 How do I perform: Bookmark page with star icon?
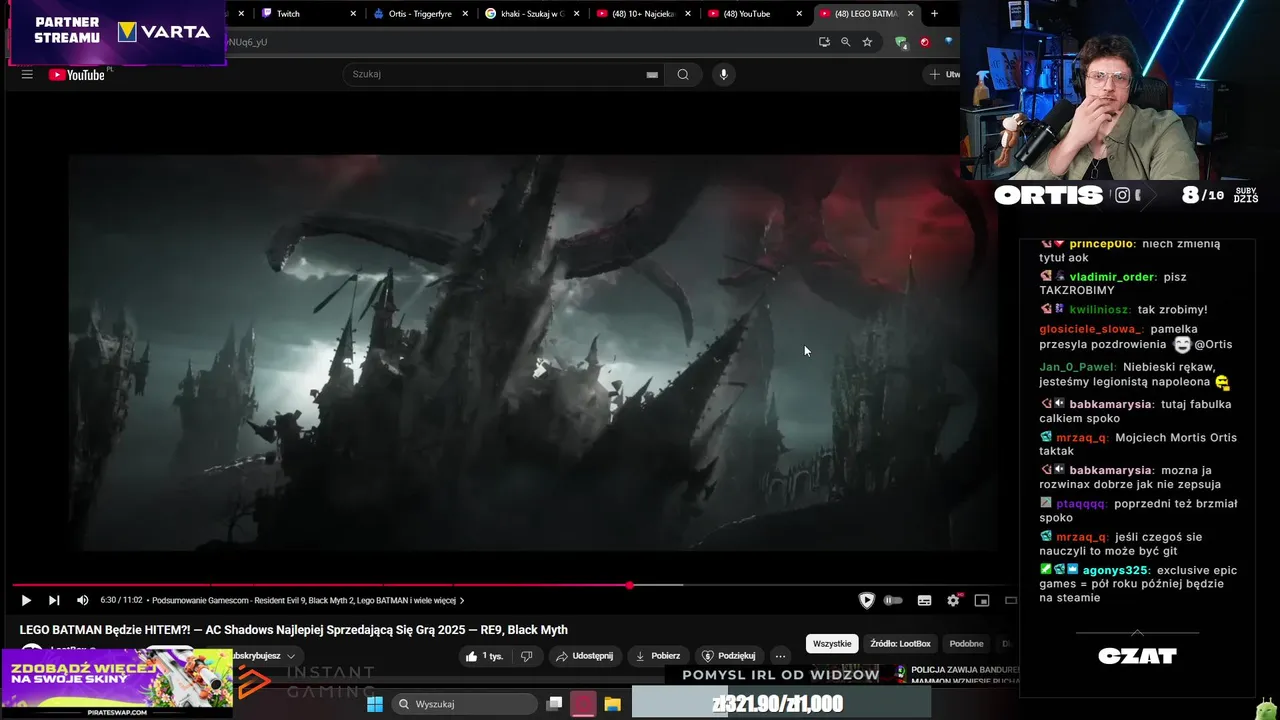click(867, 42)
